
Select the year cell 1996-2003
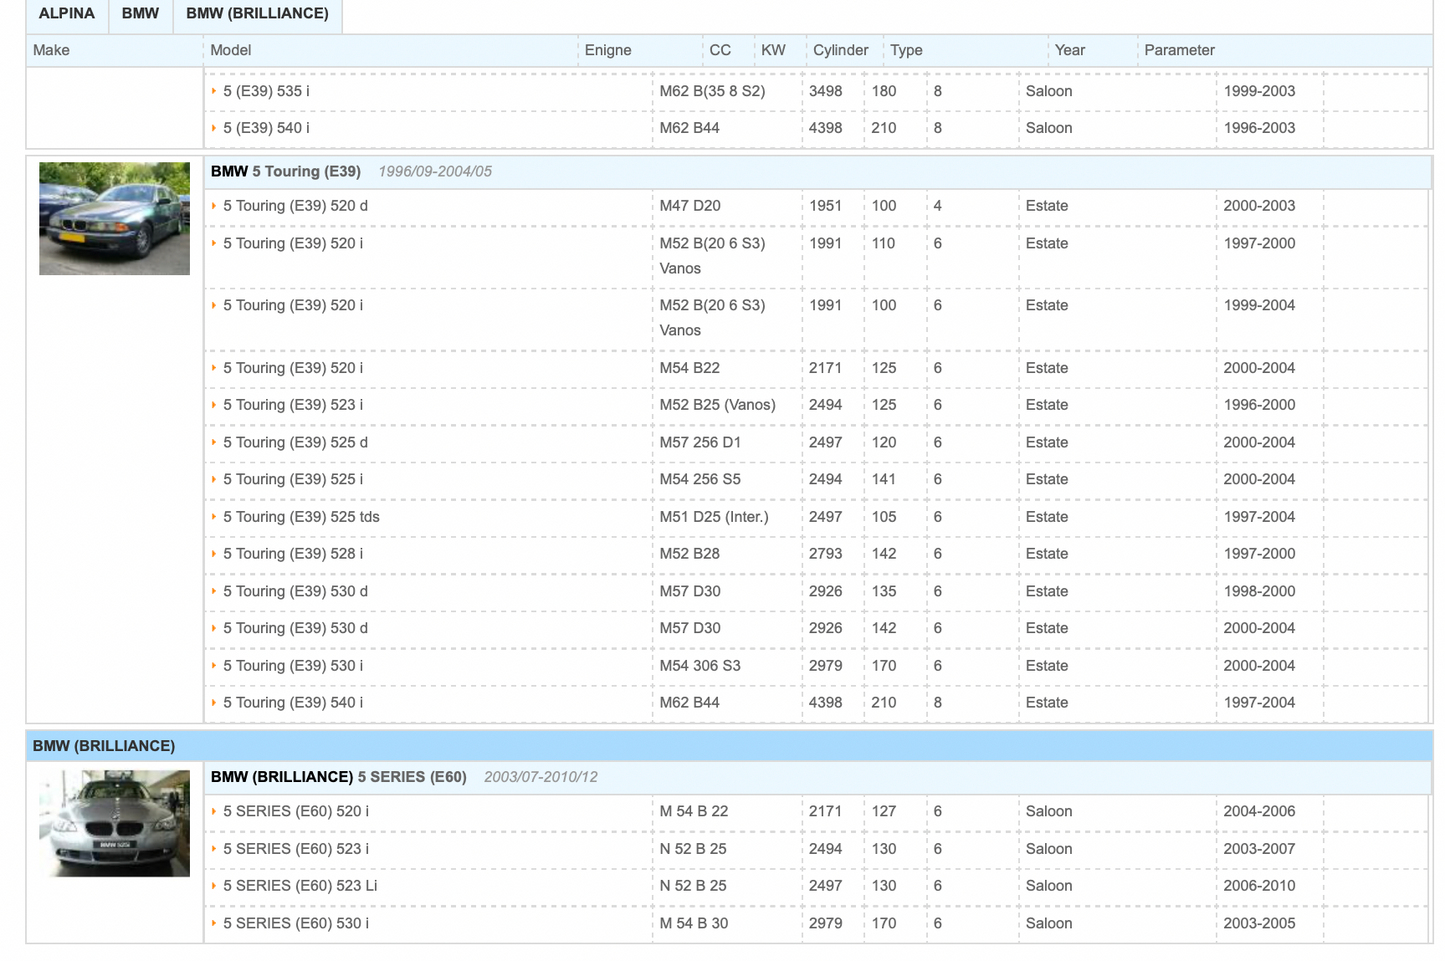point(1259,128)
